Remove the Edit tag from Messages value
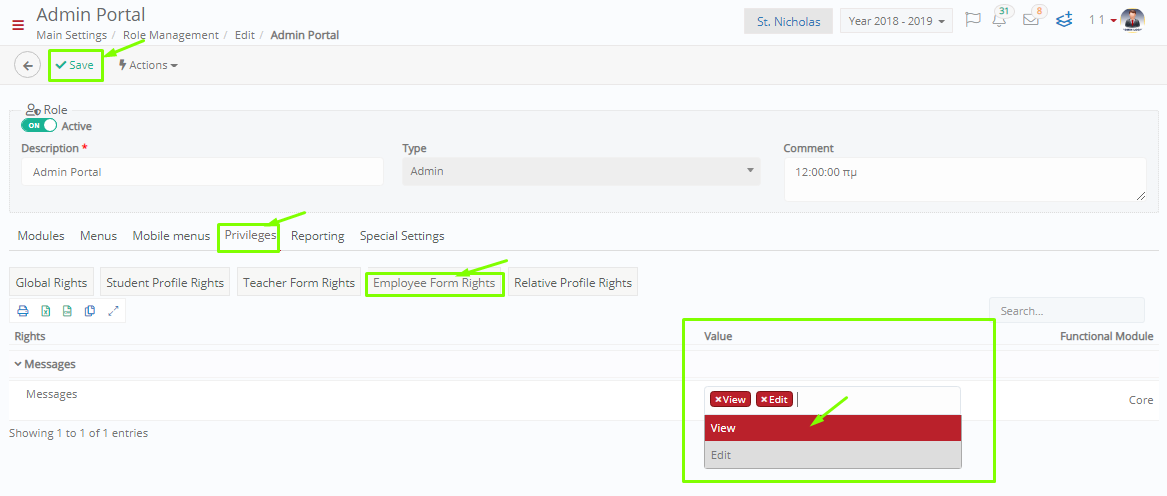1167x496 pixels. pyautogui.click(x=764, y=400)
